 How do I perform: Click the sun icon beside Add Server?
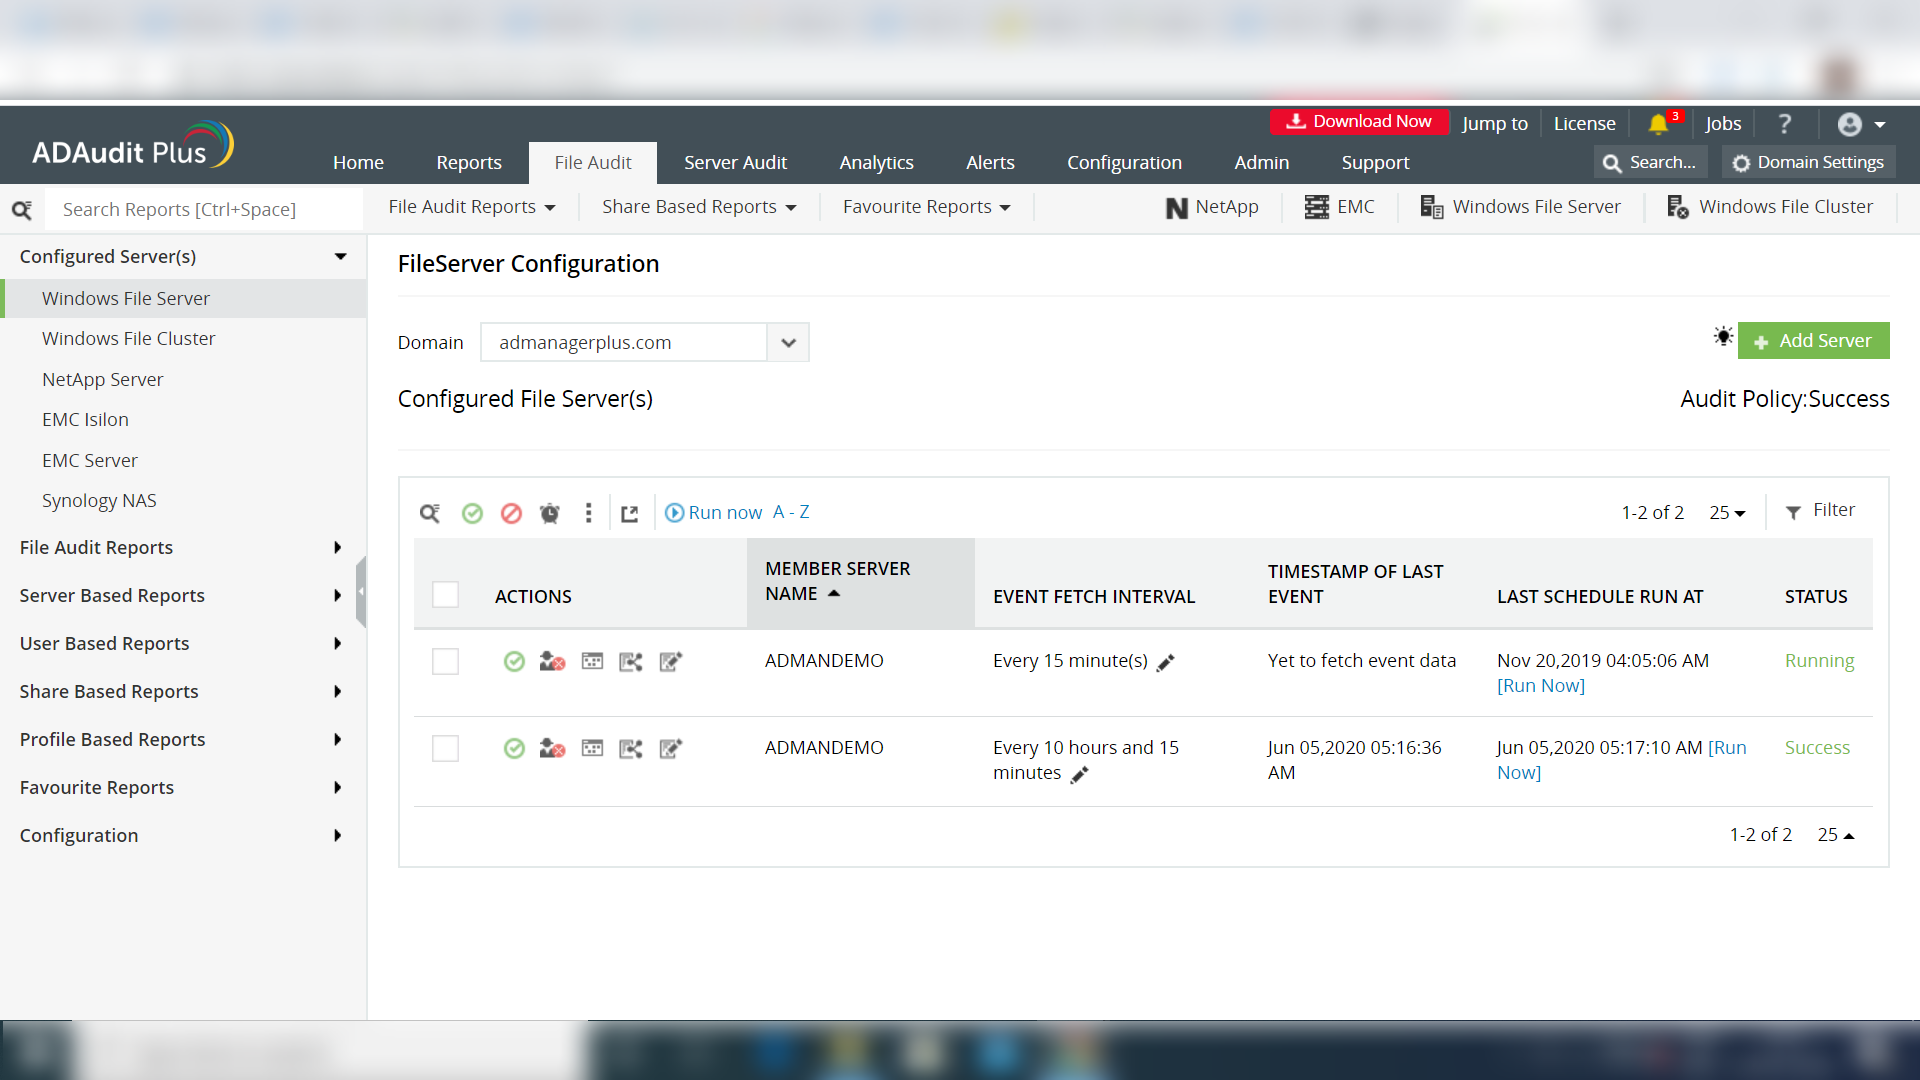point(1722,337)
